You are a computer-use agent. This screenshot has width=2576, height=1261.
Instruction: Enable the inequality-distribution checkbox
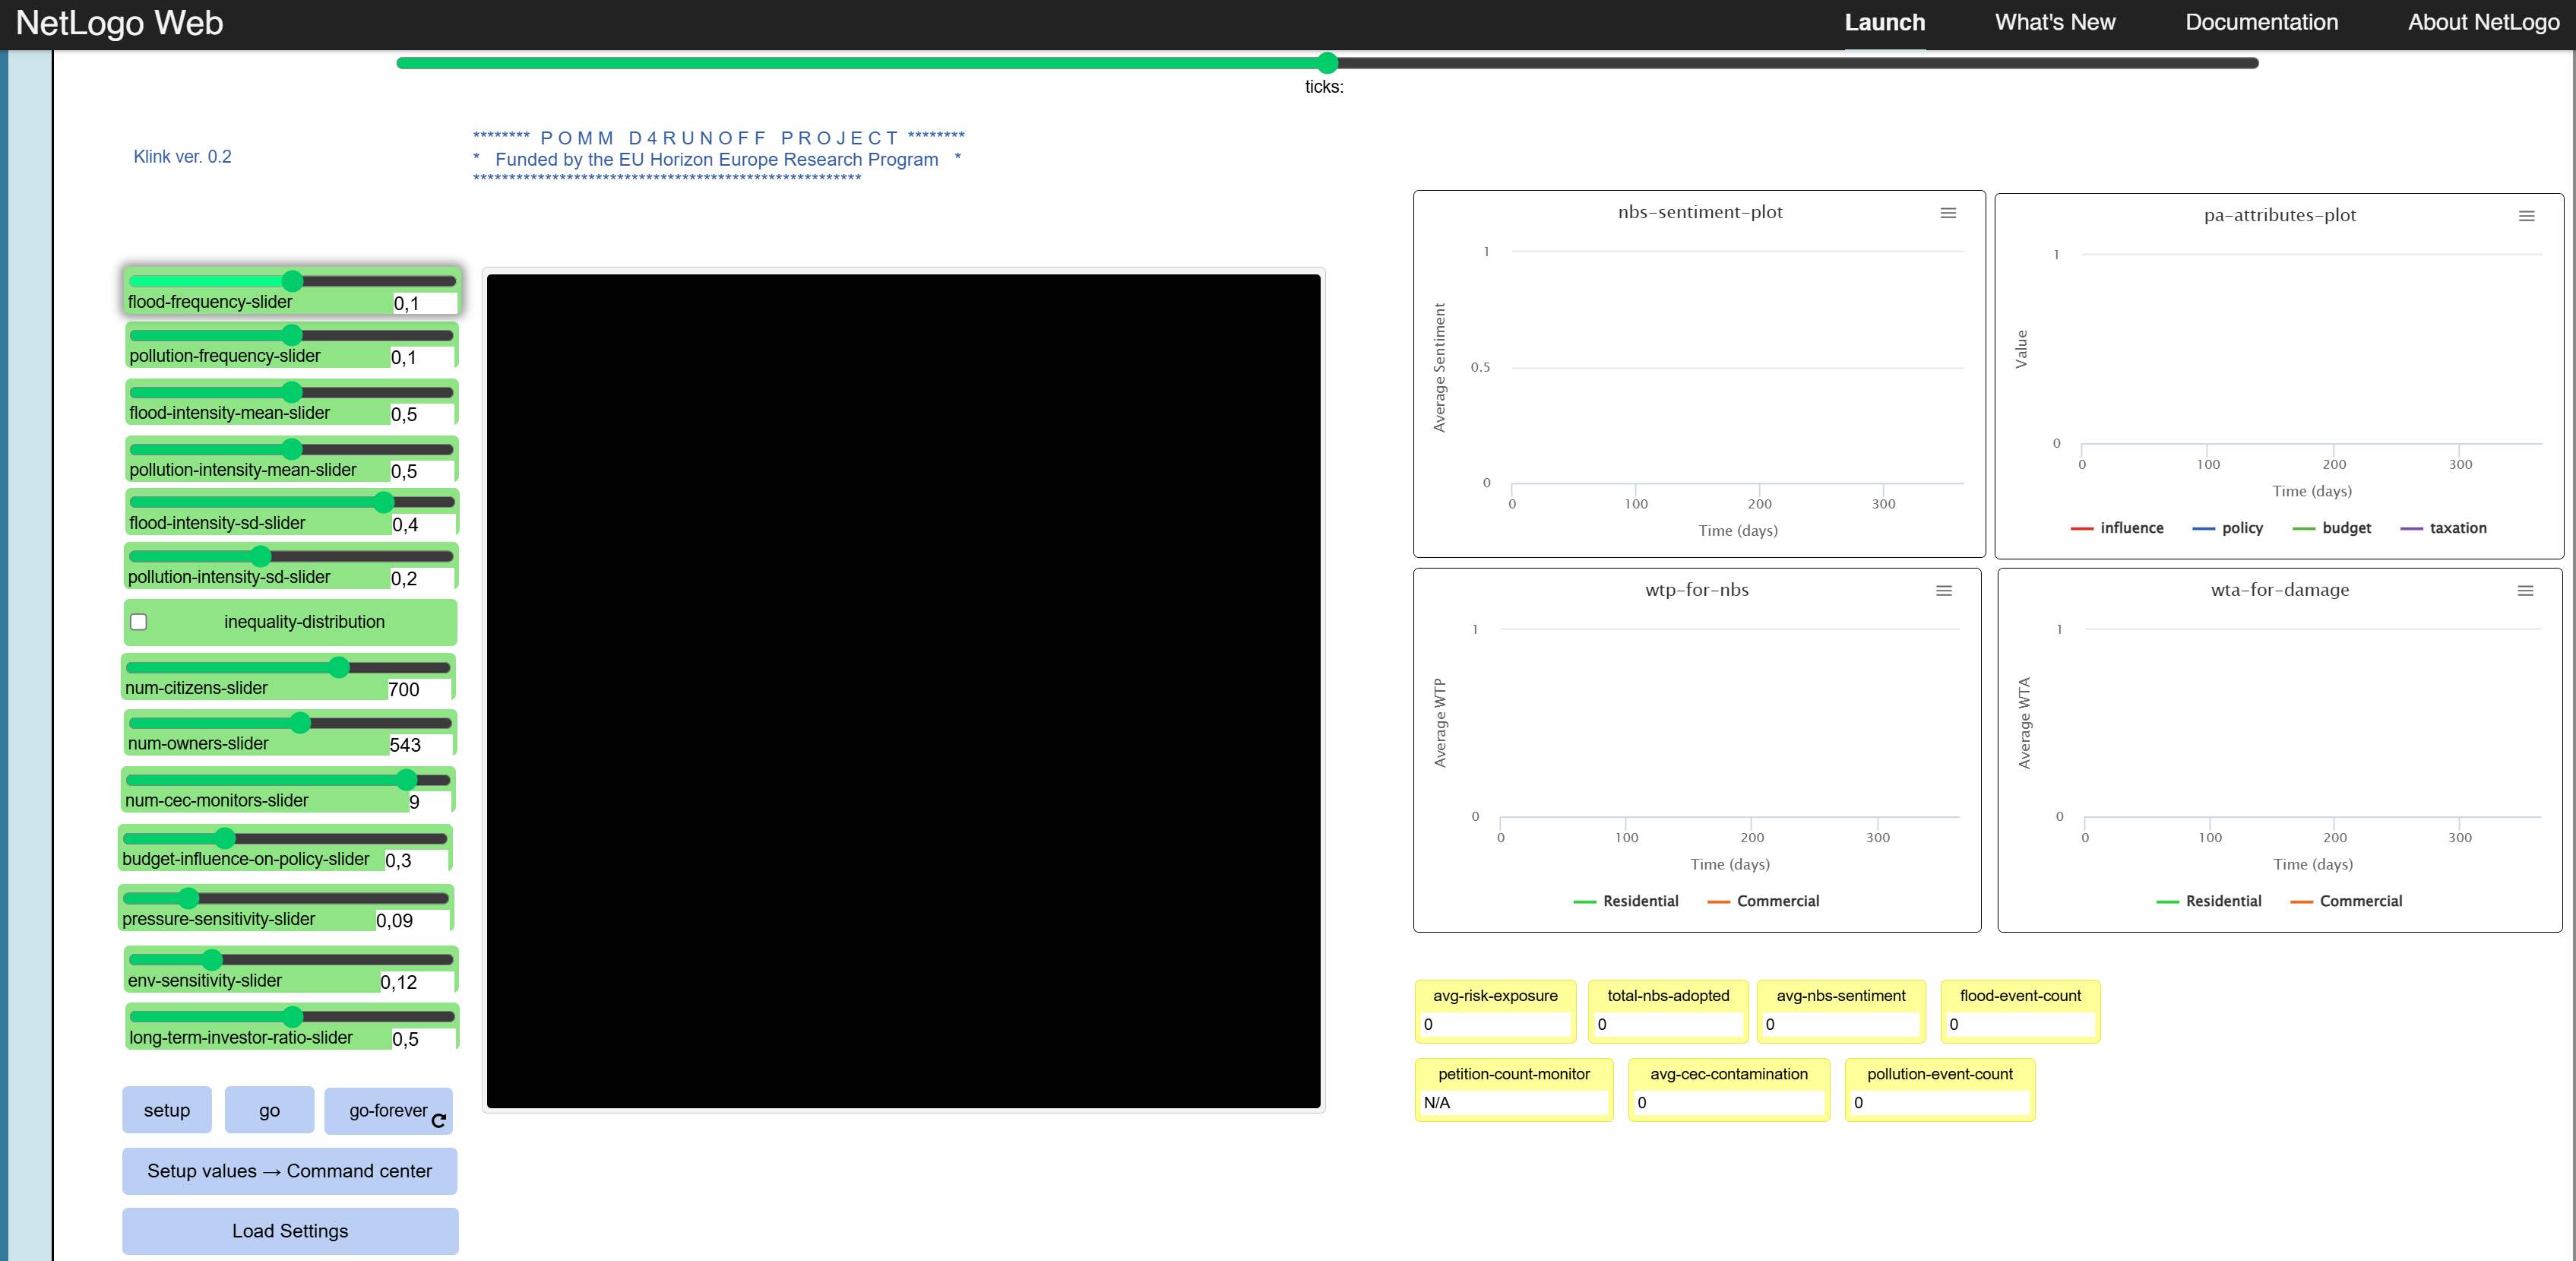(139, 622)
